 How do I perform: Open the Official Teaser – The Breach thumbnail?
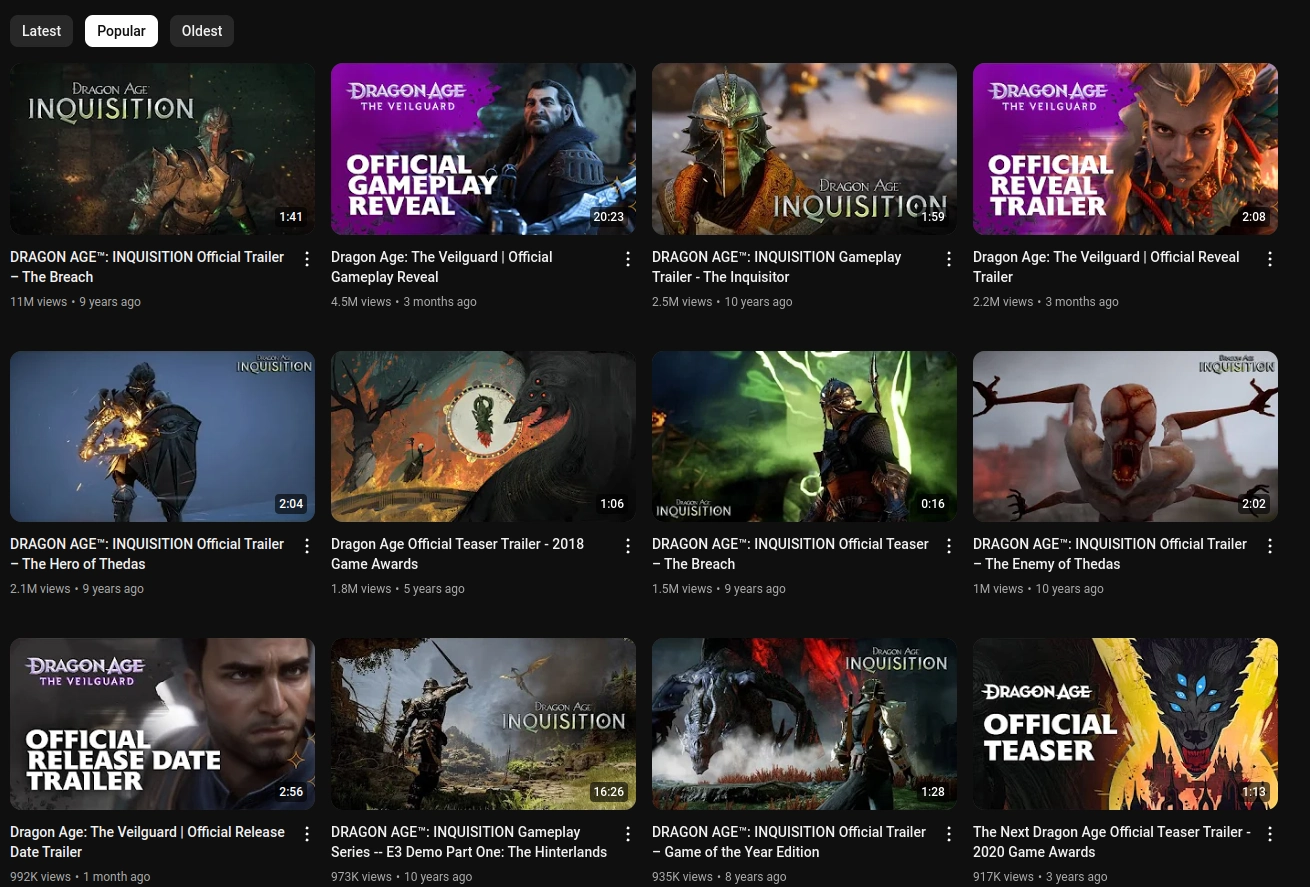click(x=804, y=436)
